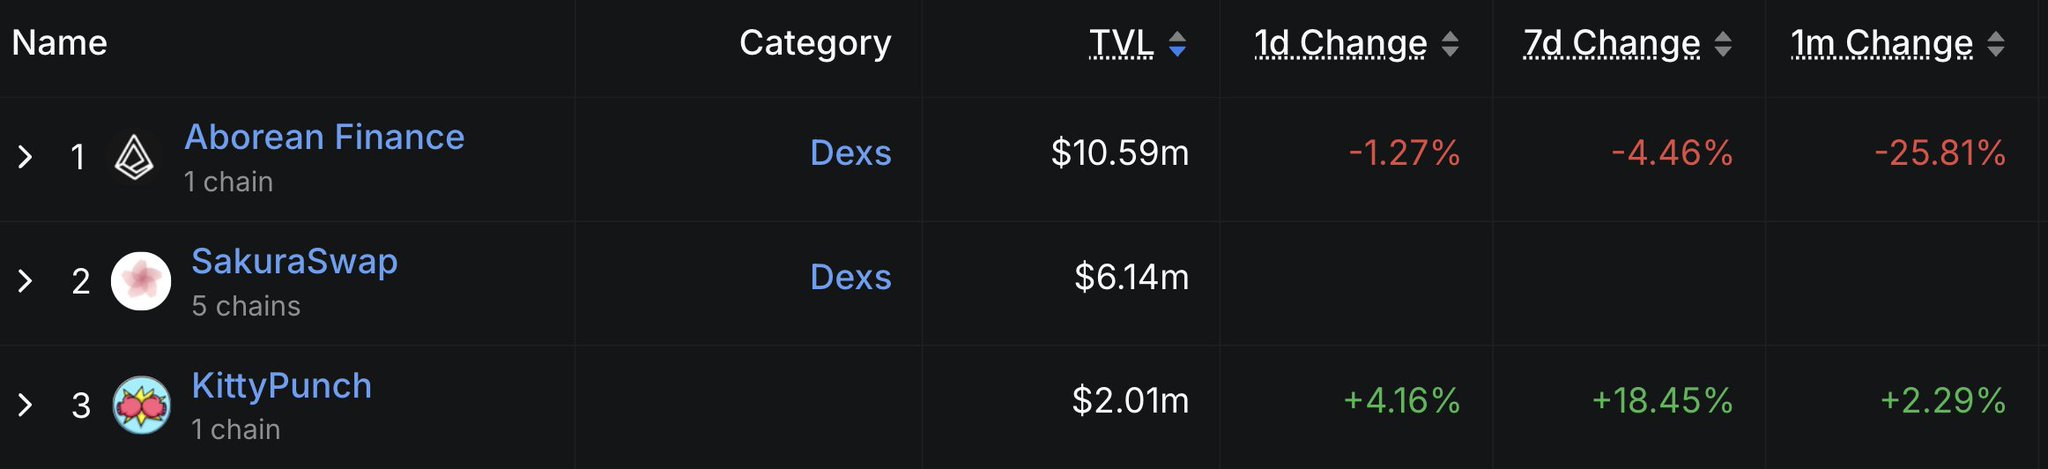Open the SakuraSwap protocol link
This screenshot has height=469, width=2048.
click(294, 261)
